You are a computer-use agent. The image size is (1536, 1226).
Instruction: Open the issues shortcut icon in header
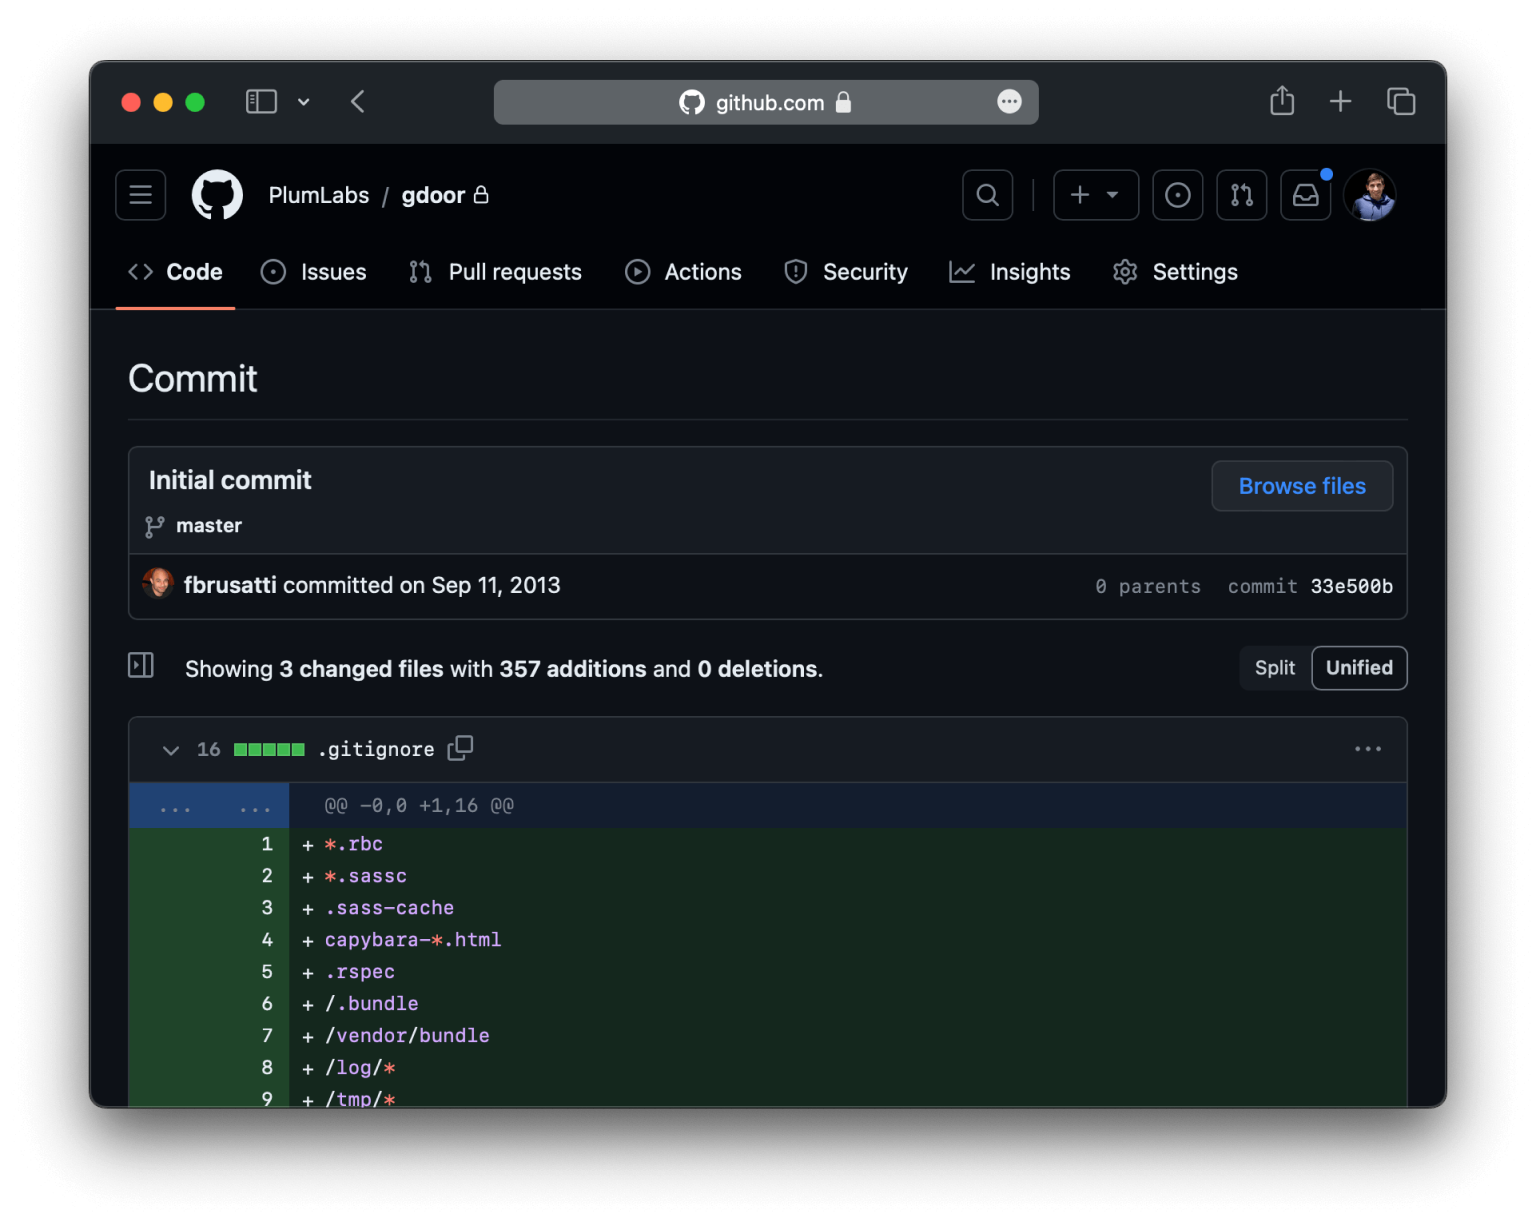[1177, 195]
